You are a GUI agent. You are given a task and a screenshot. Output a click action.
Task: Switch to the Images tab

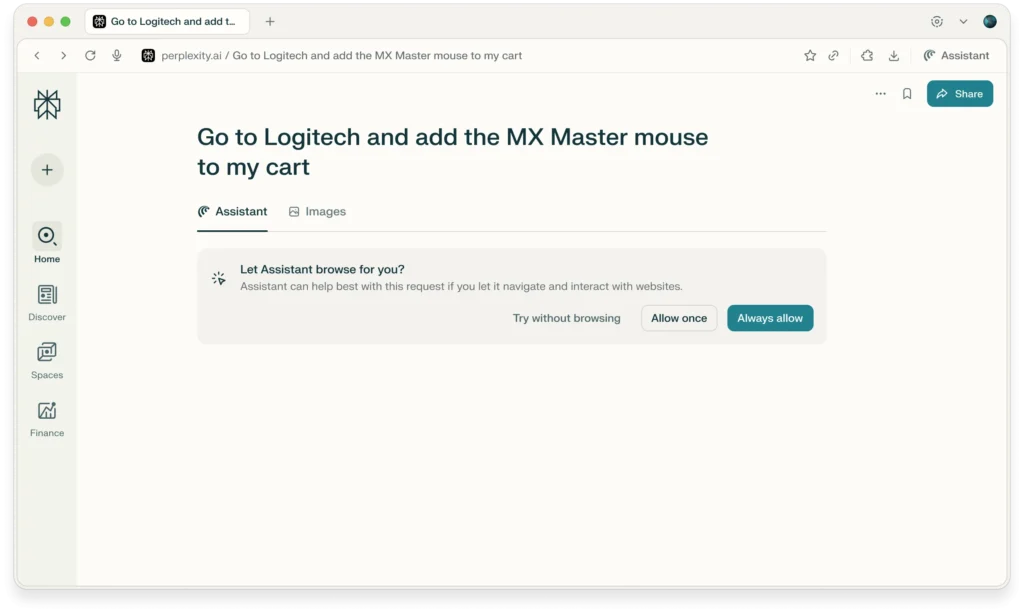tap(317, 211)
